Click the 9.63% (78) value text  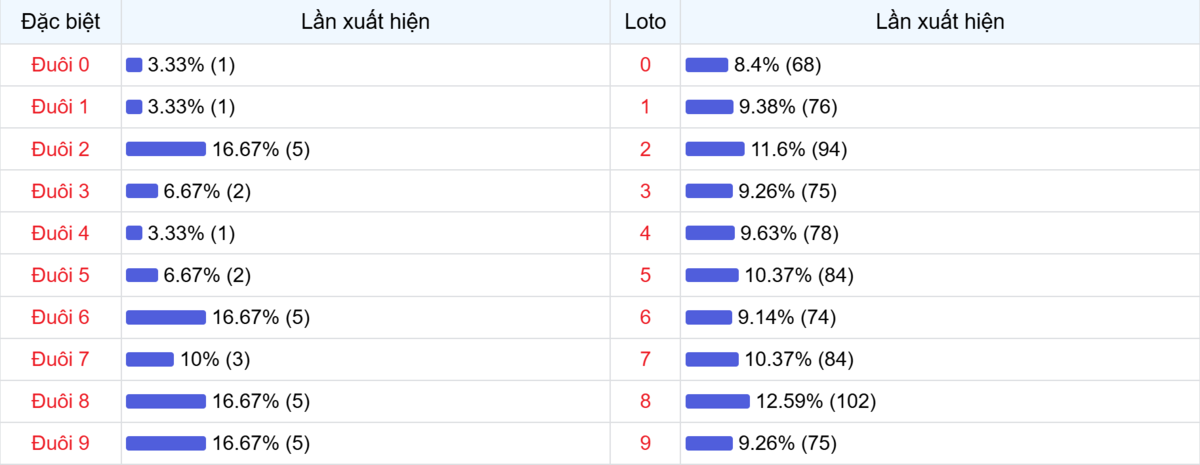(788, 233)
